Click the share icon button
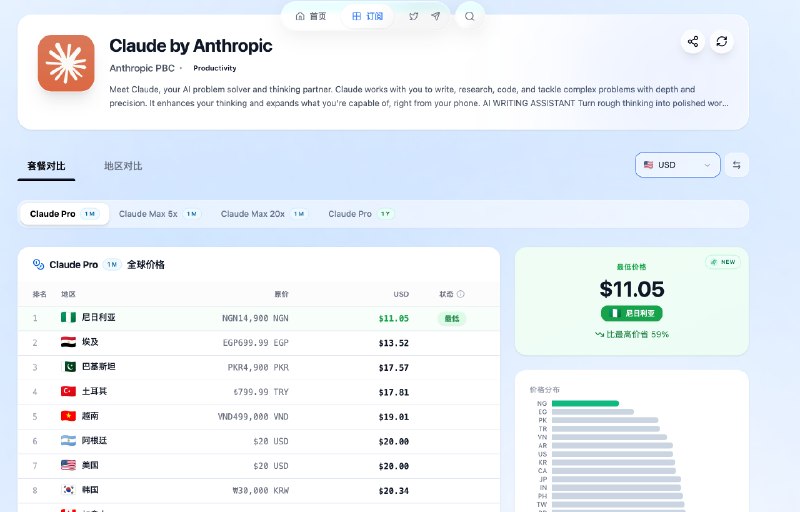Viewport: 800px width, 512px height. click(x=693, y=41)
